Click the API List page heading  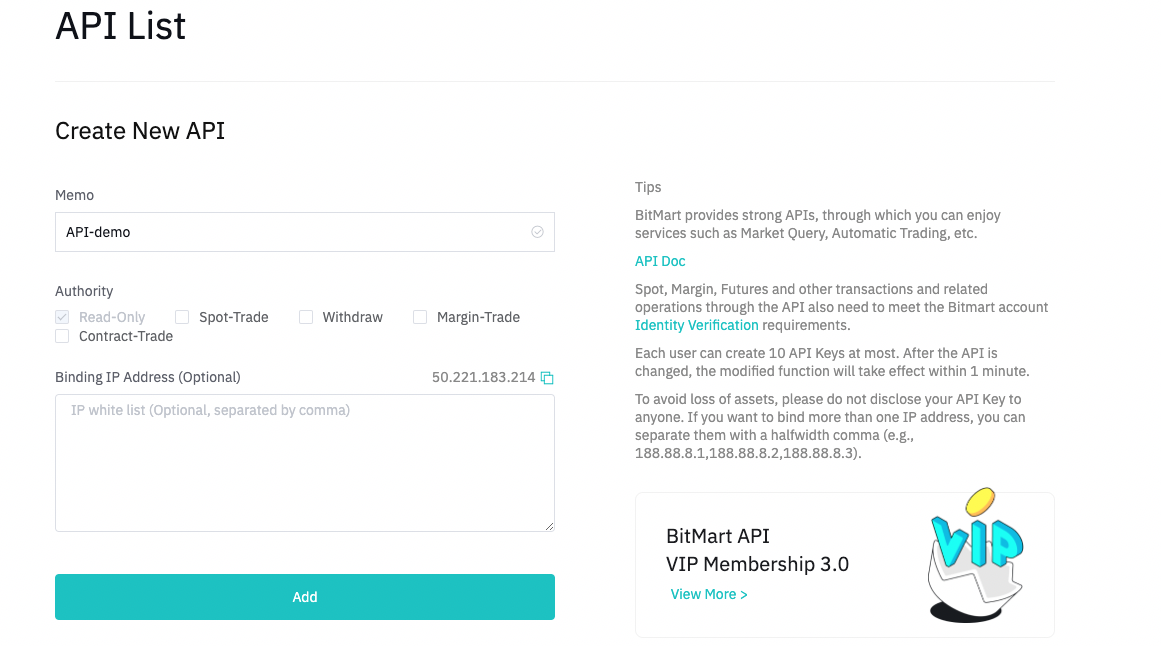click(x=121, y=26)
